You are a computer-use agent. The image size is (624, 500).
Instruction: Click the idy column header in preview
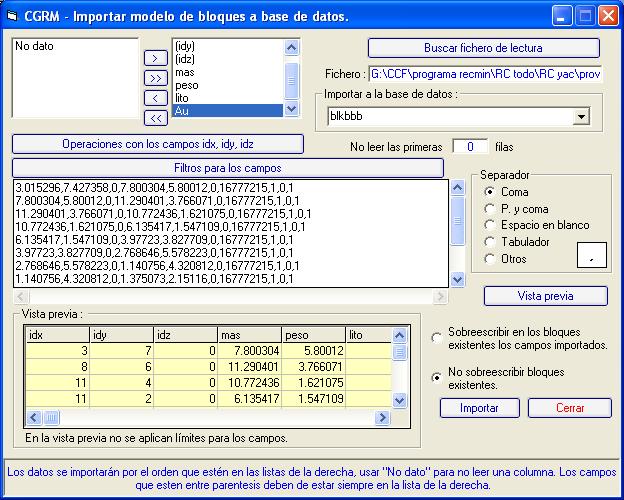click(122, 335)
